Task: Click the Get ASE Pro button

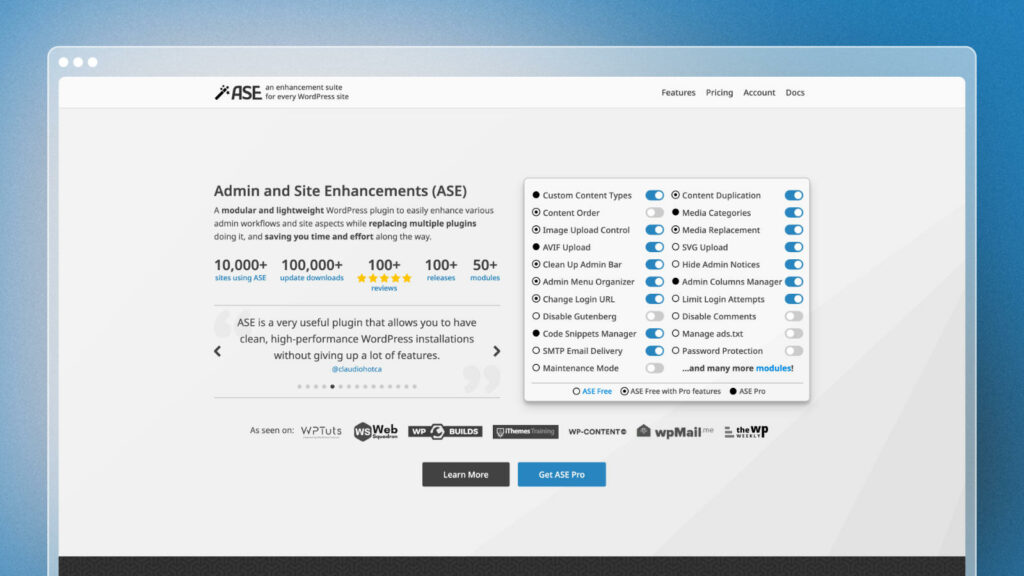Action: click(x=561, y=474)
